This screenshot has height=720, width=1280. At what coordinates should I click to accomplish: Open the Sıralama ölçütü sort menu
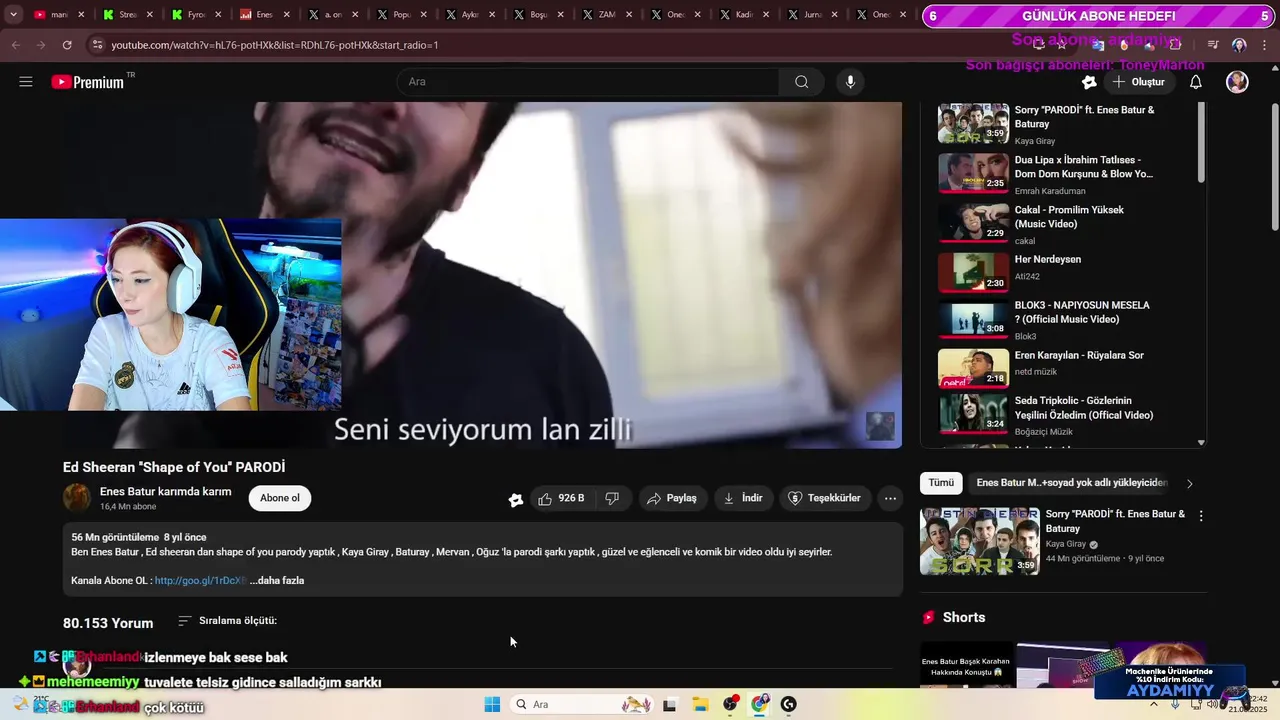point(227,621)
